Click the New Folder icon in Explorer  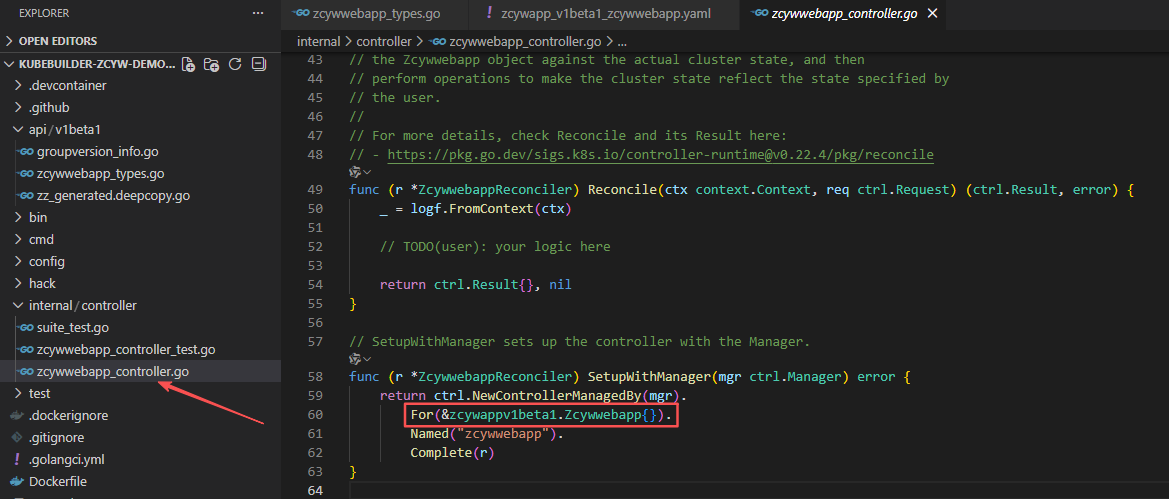pyautogui.click(x=211, y=64)
